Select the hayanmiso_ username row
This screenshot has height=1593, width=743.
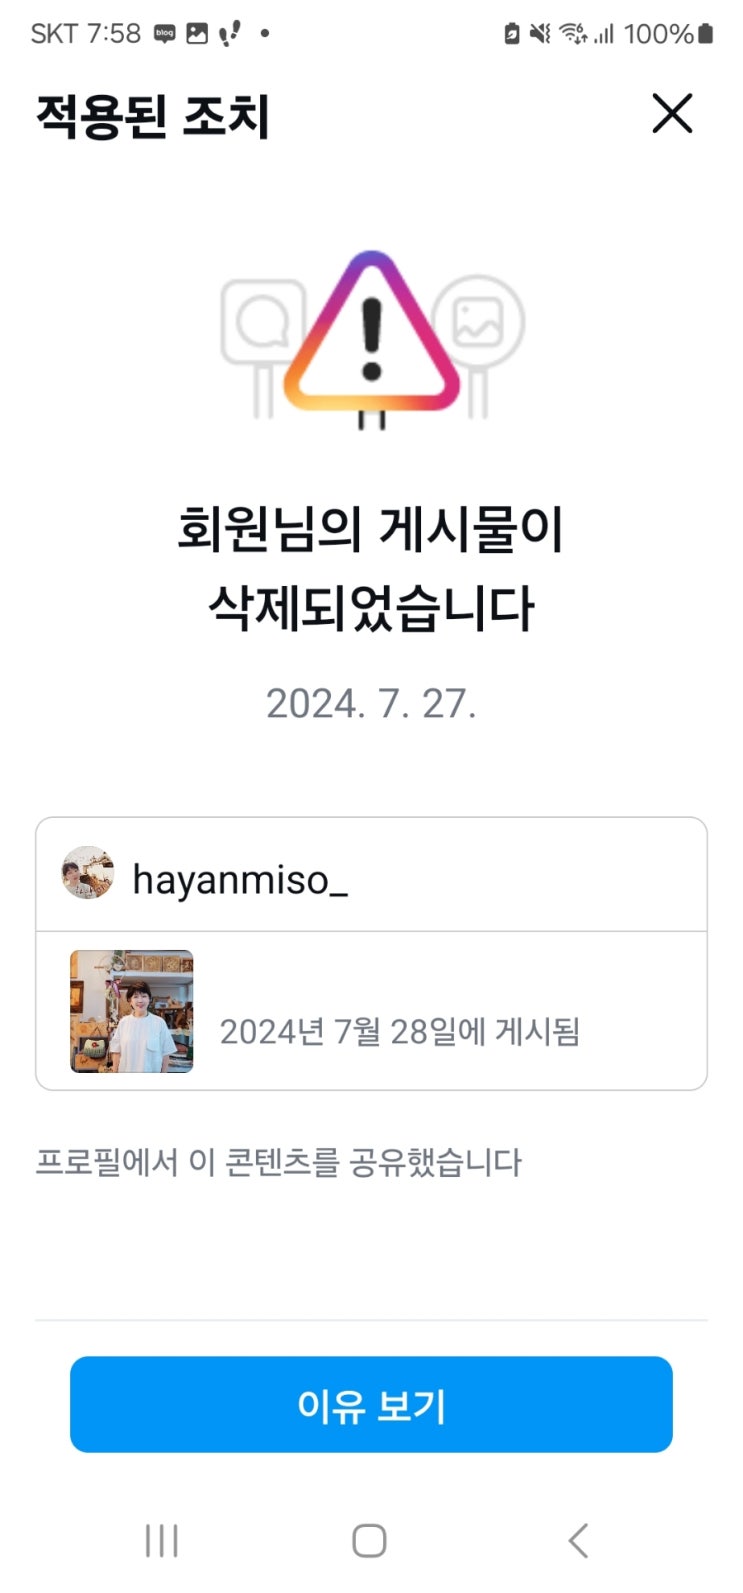tap(371, 875)
